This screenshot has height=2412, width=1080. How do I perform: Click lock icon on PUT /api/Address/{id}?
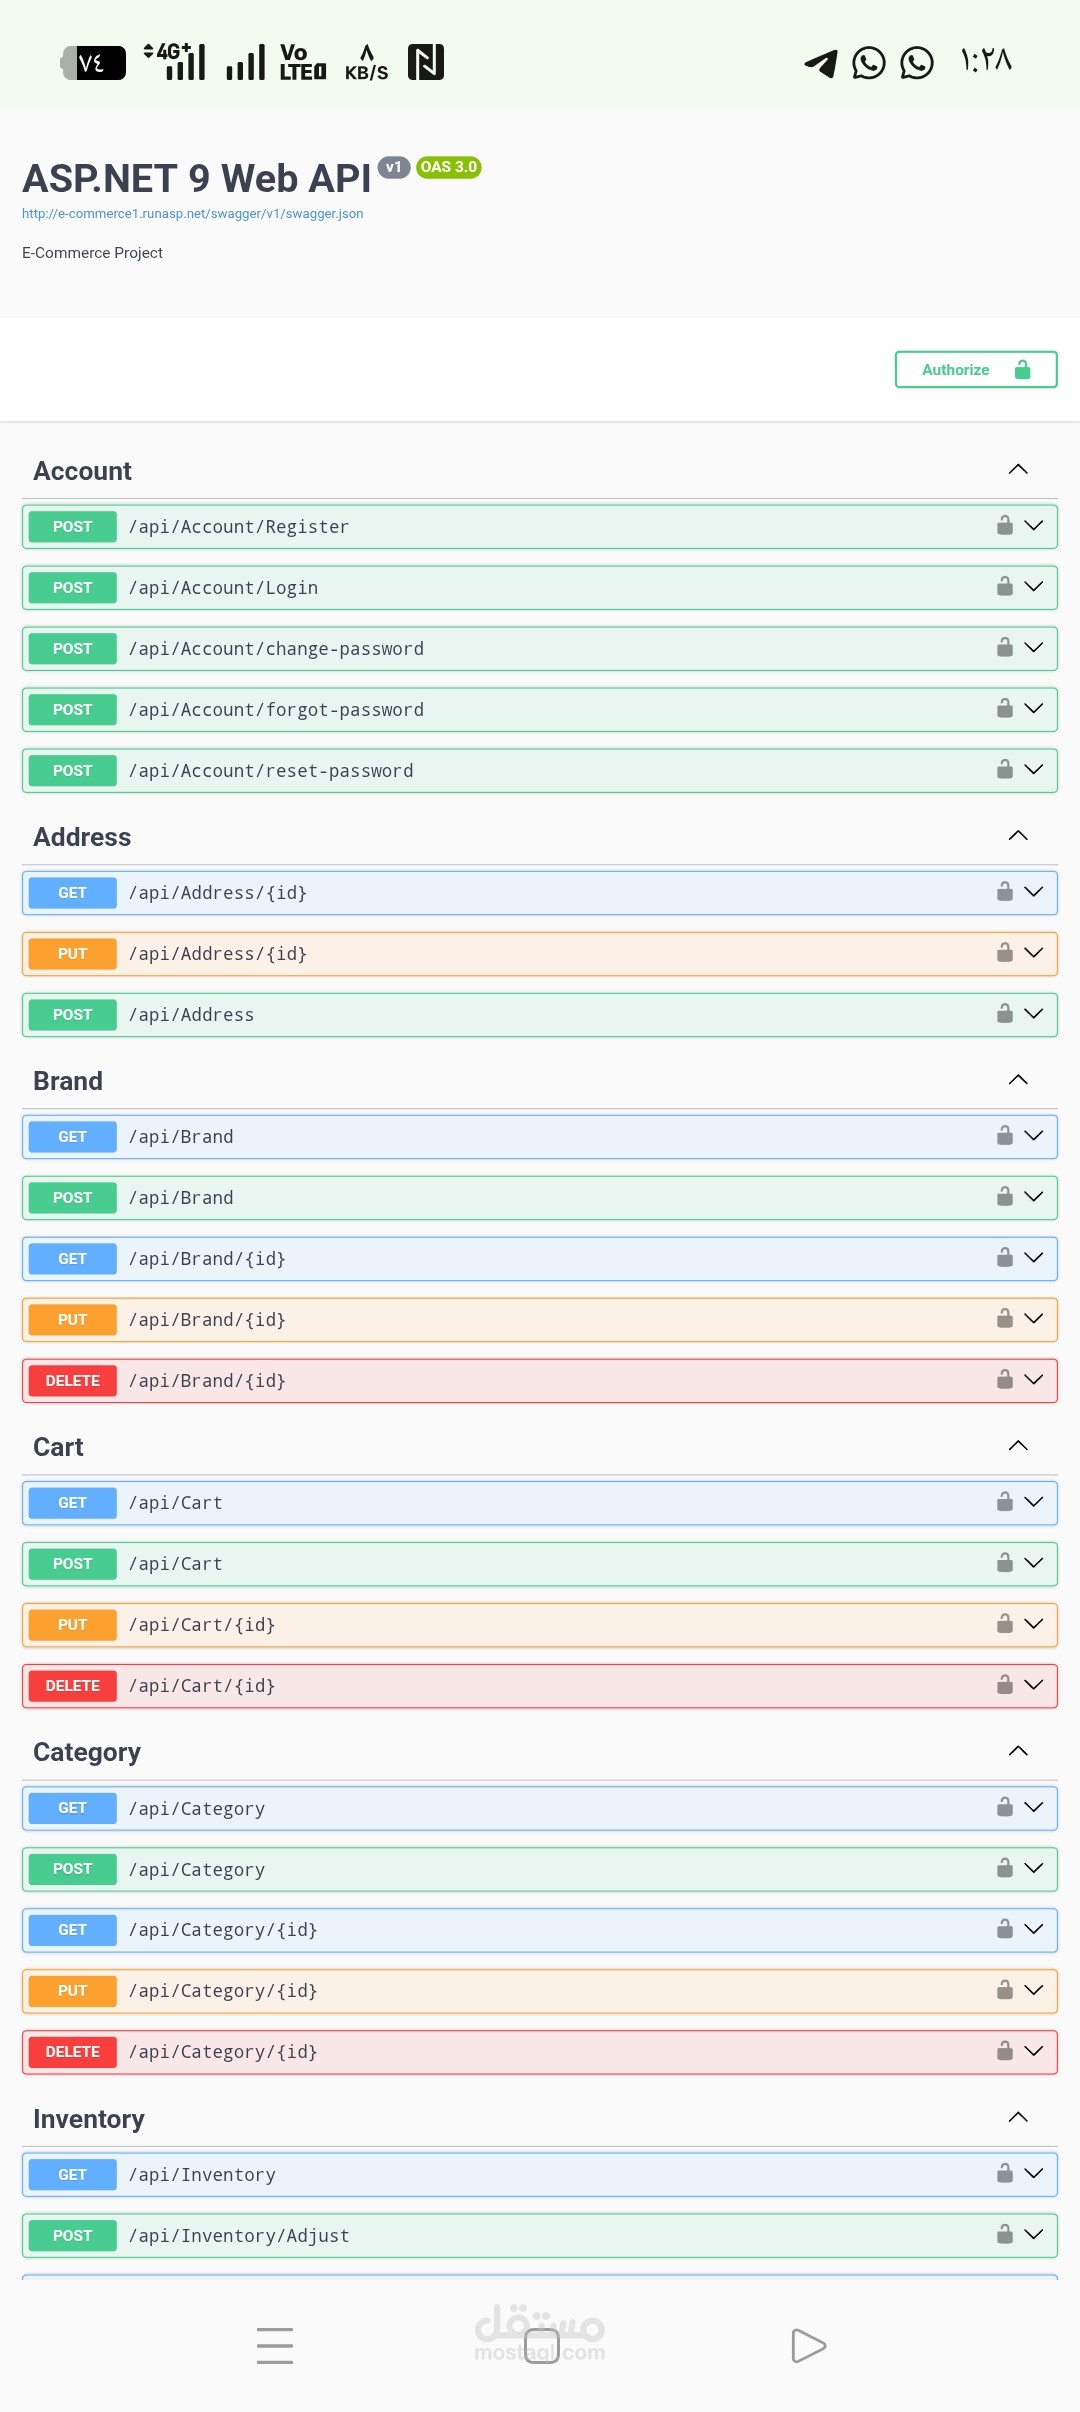(1005, 952)
